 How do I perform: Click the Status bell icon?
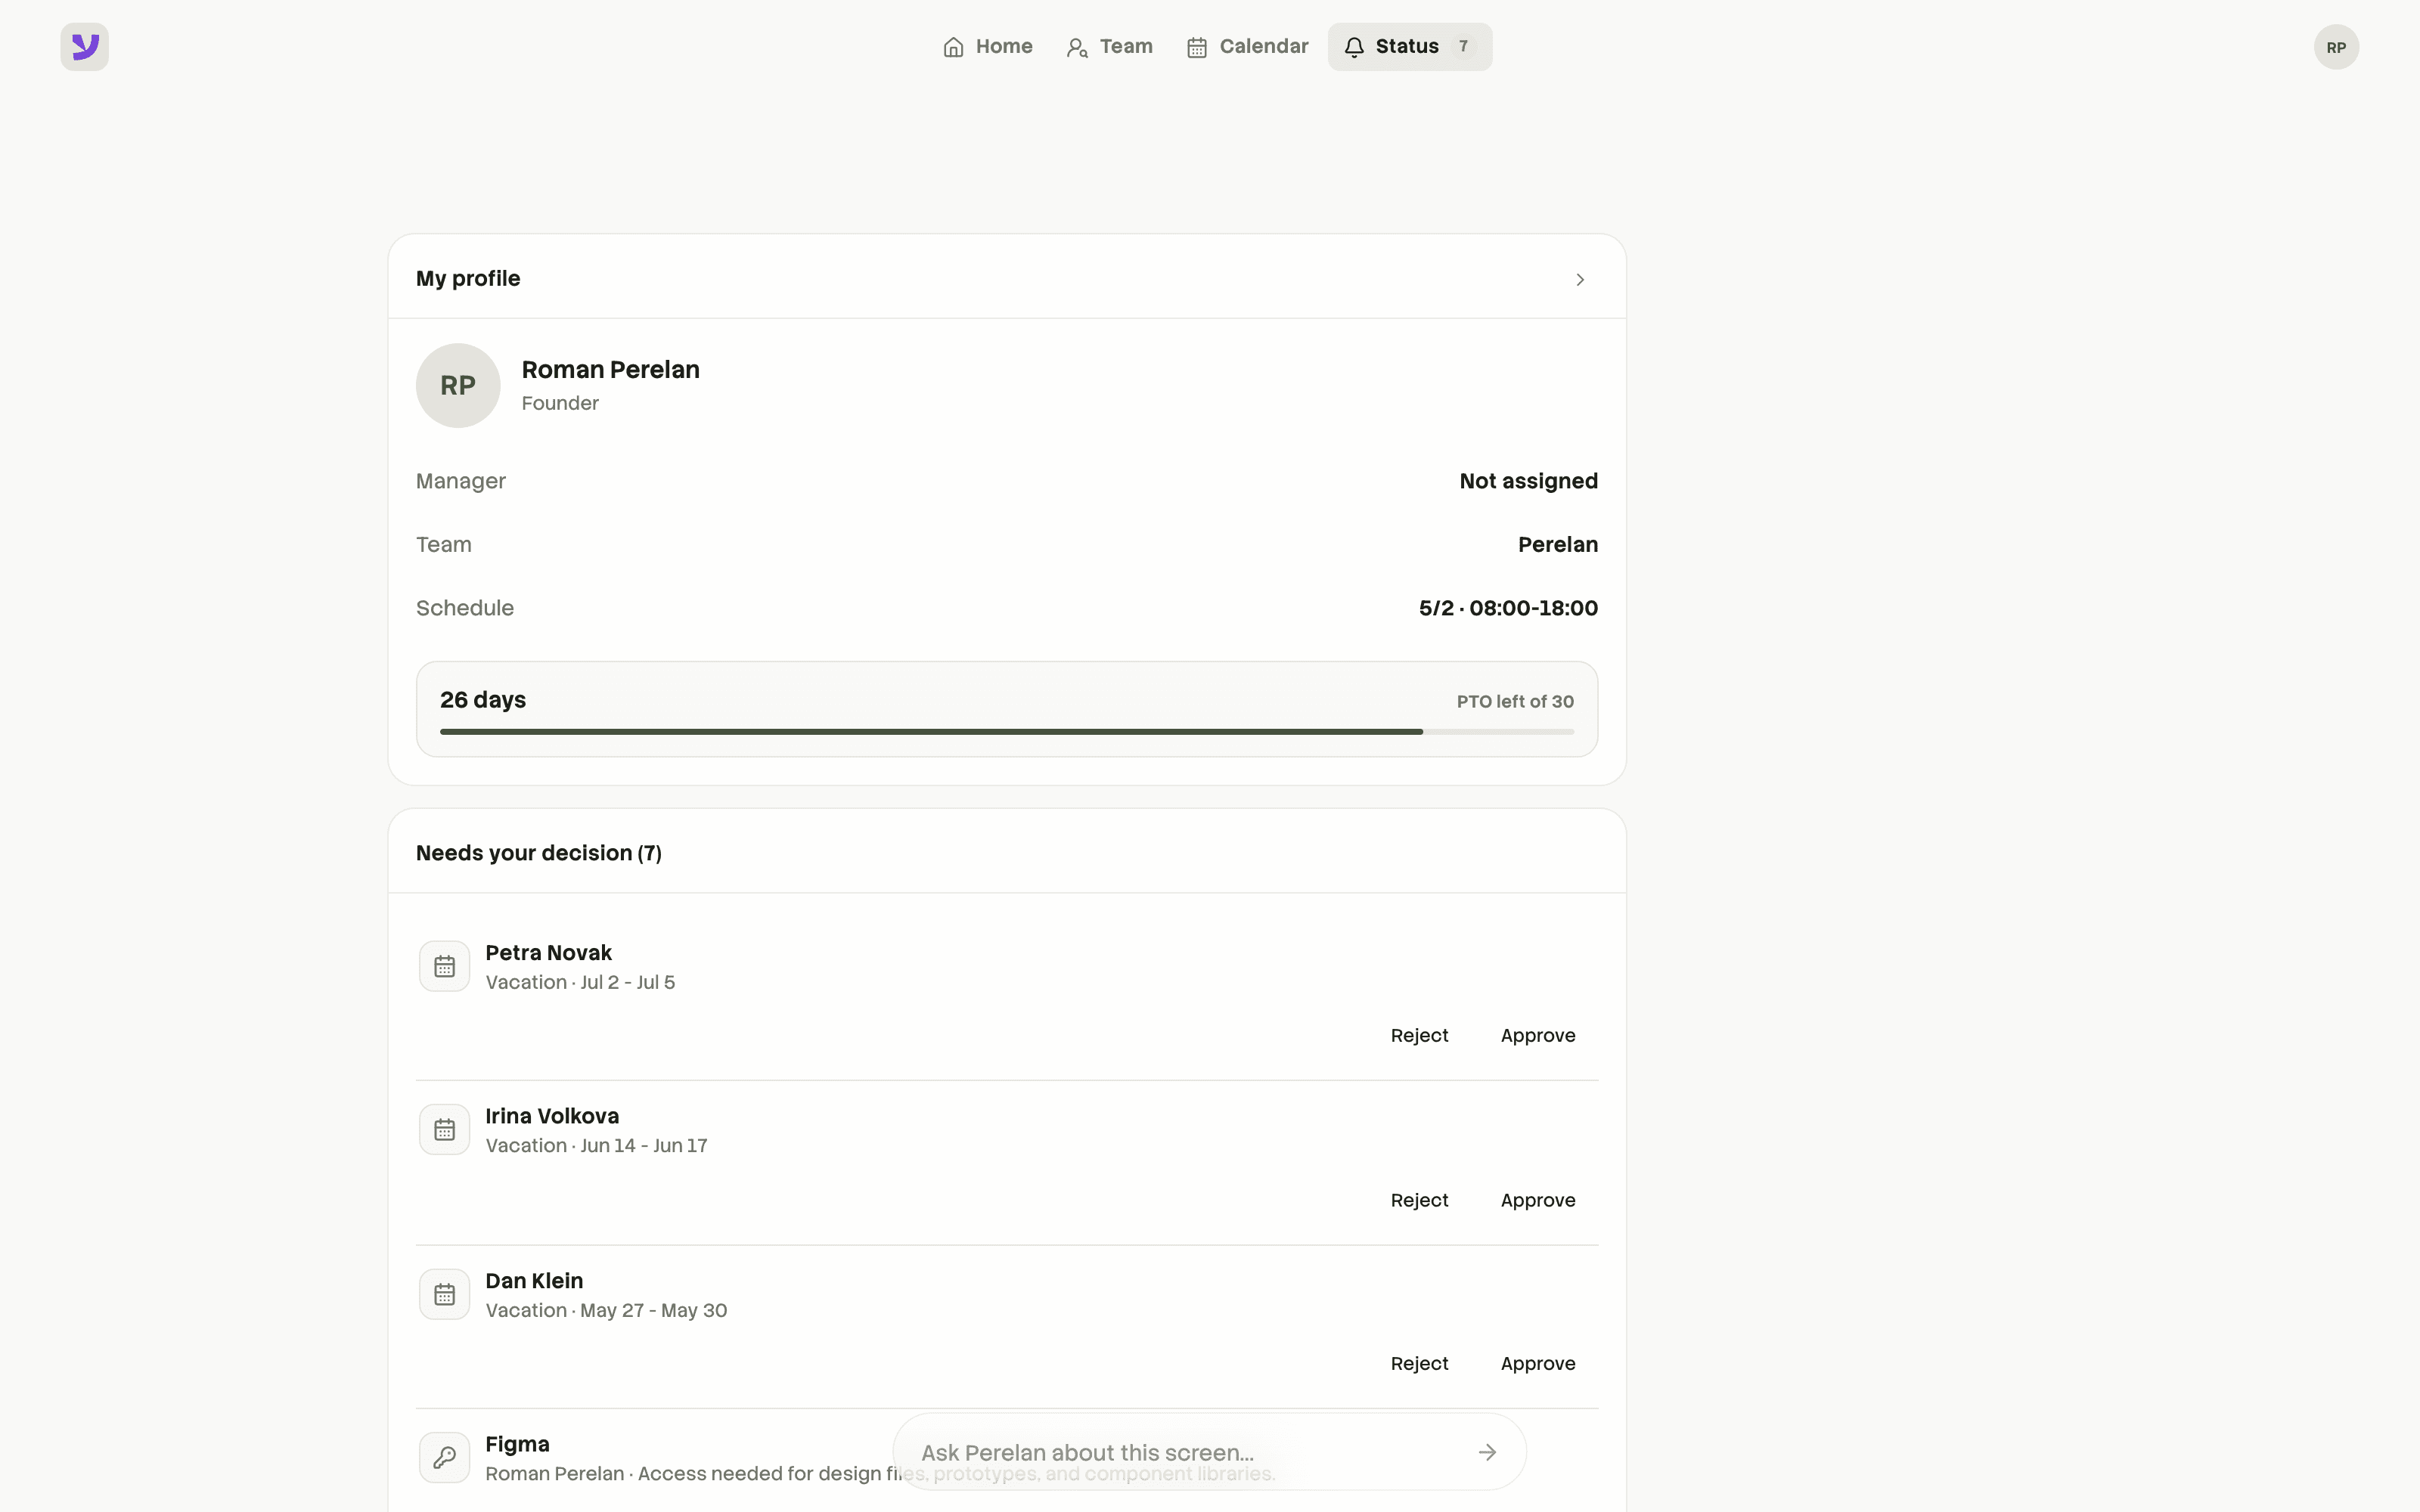pyautogui.click(x=1354, y=47)
